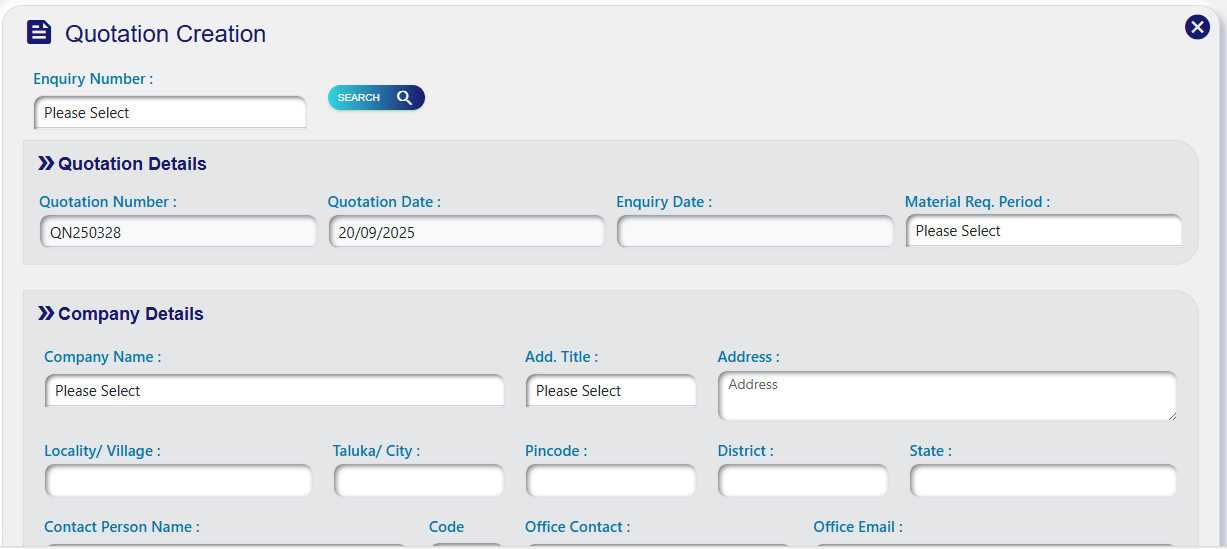Click into the Address text area
Viewport: 1227px width, 549px height.
pos(946,397)
